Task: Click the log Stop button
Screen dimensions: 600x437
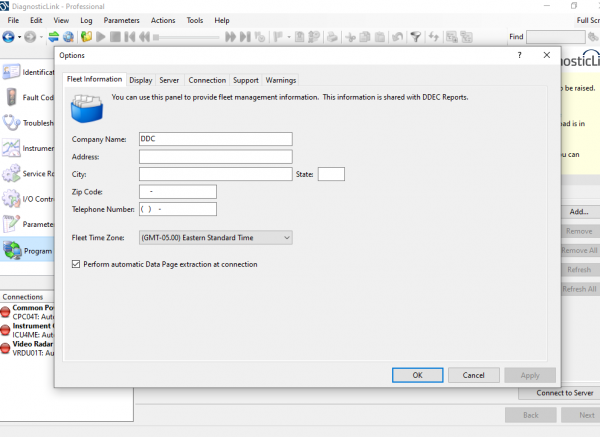Action: click(115, 37)
